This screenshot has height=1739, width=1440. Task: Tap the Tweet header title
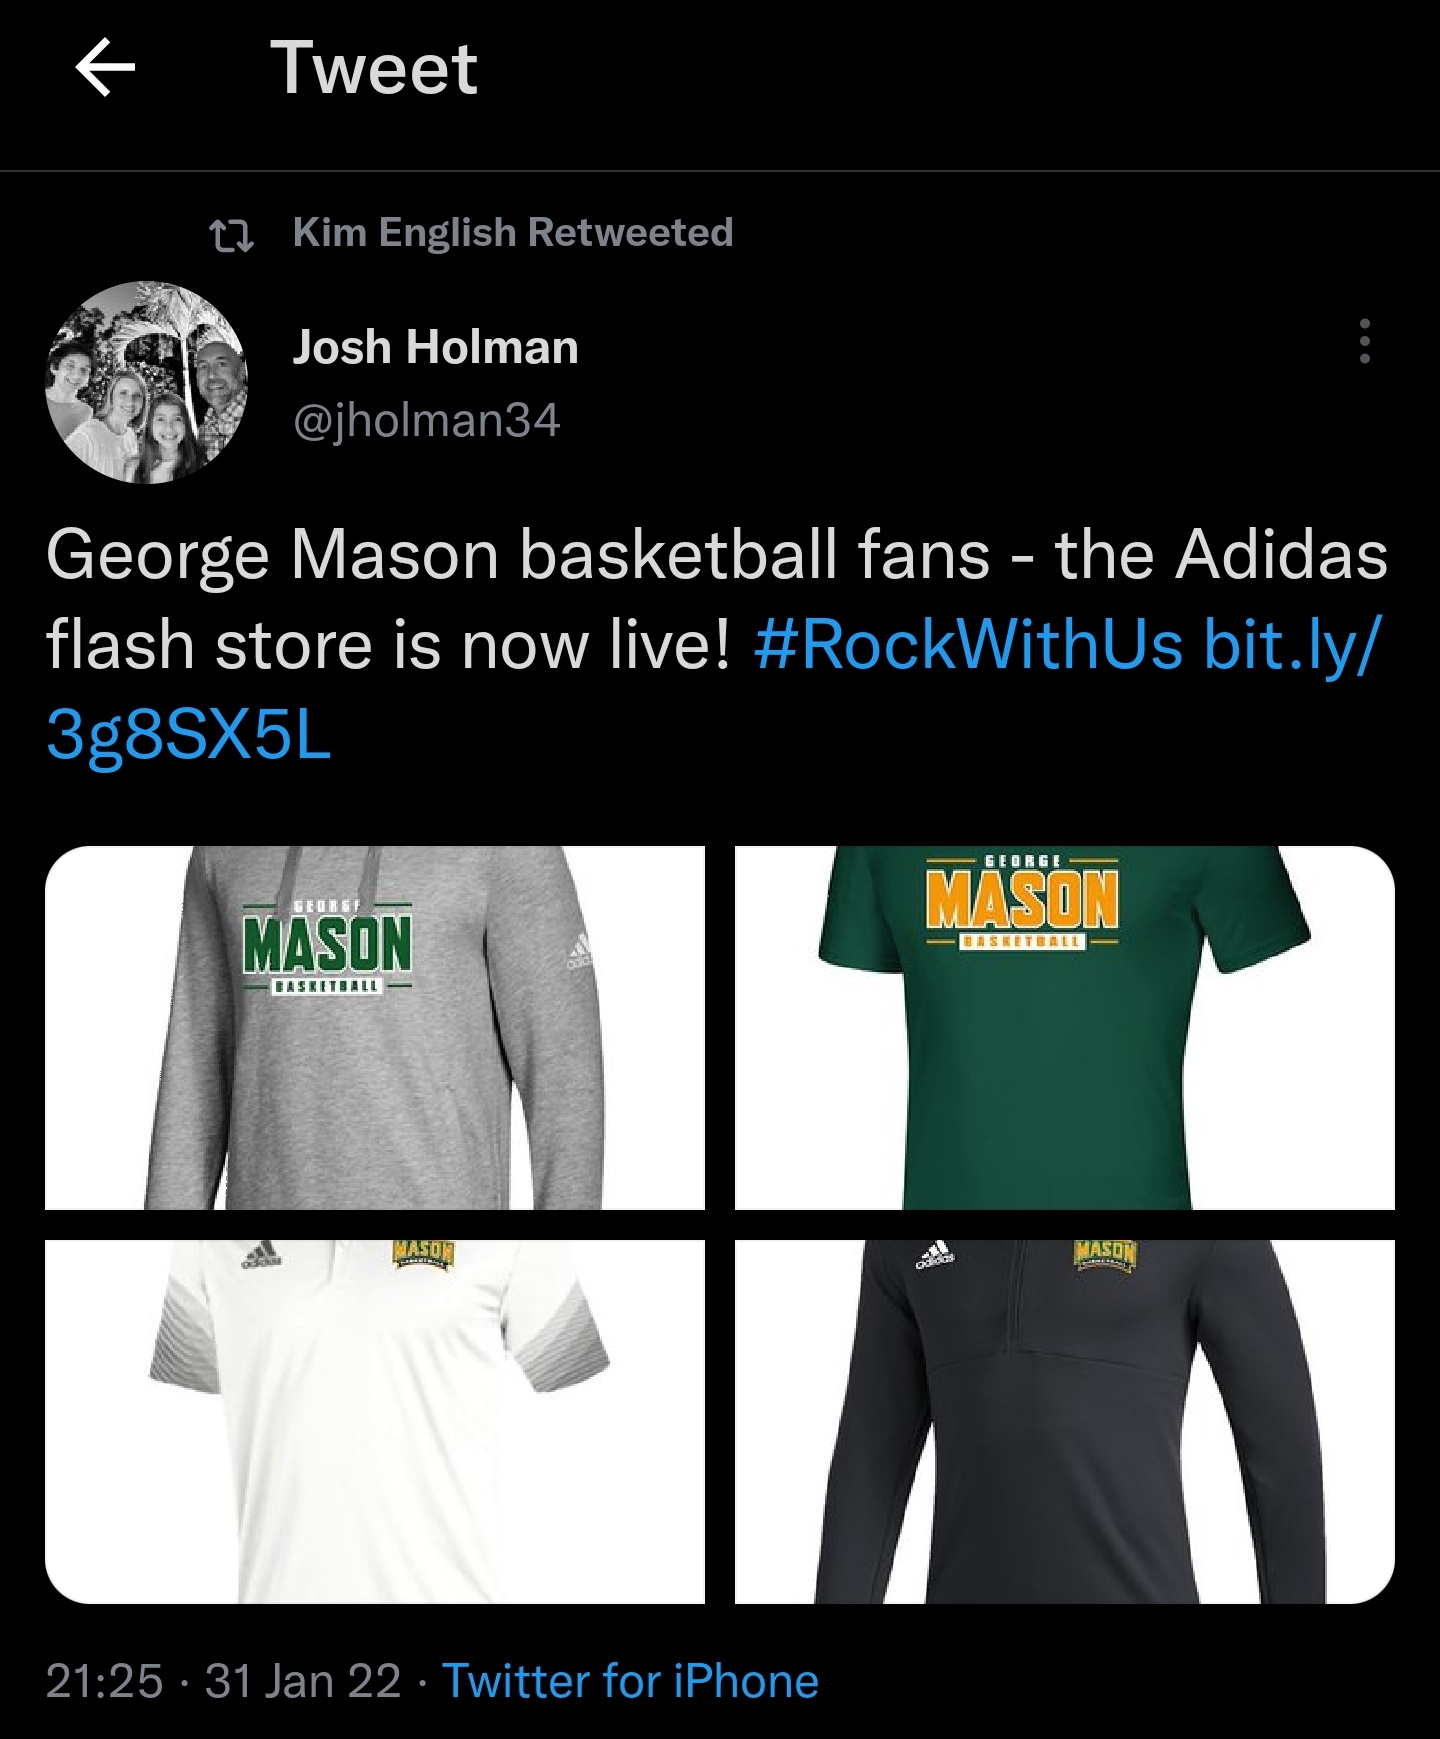(374, 68)
